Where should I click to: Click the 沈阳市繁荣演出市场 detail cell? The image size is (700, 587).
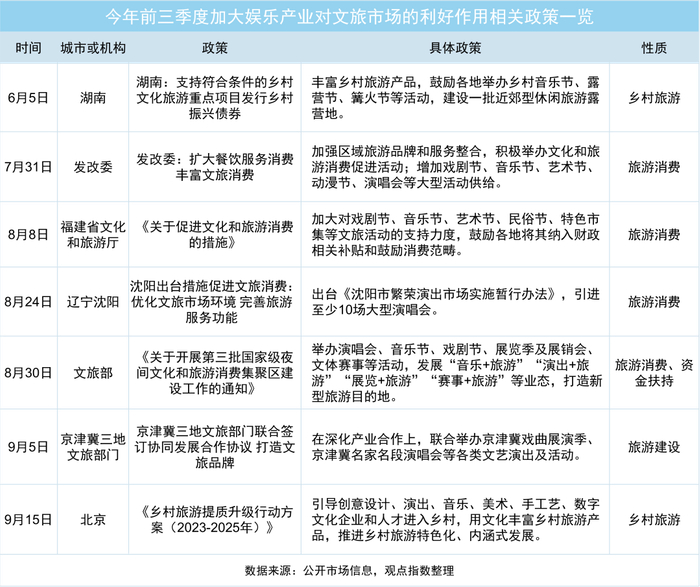[x=455, y=302]
